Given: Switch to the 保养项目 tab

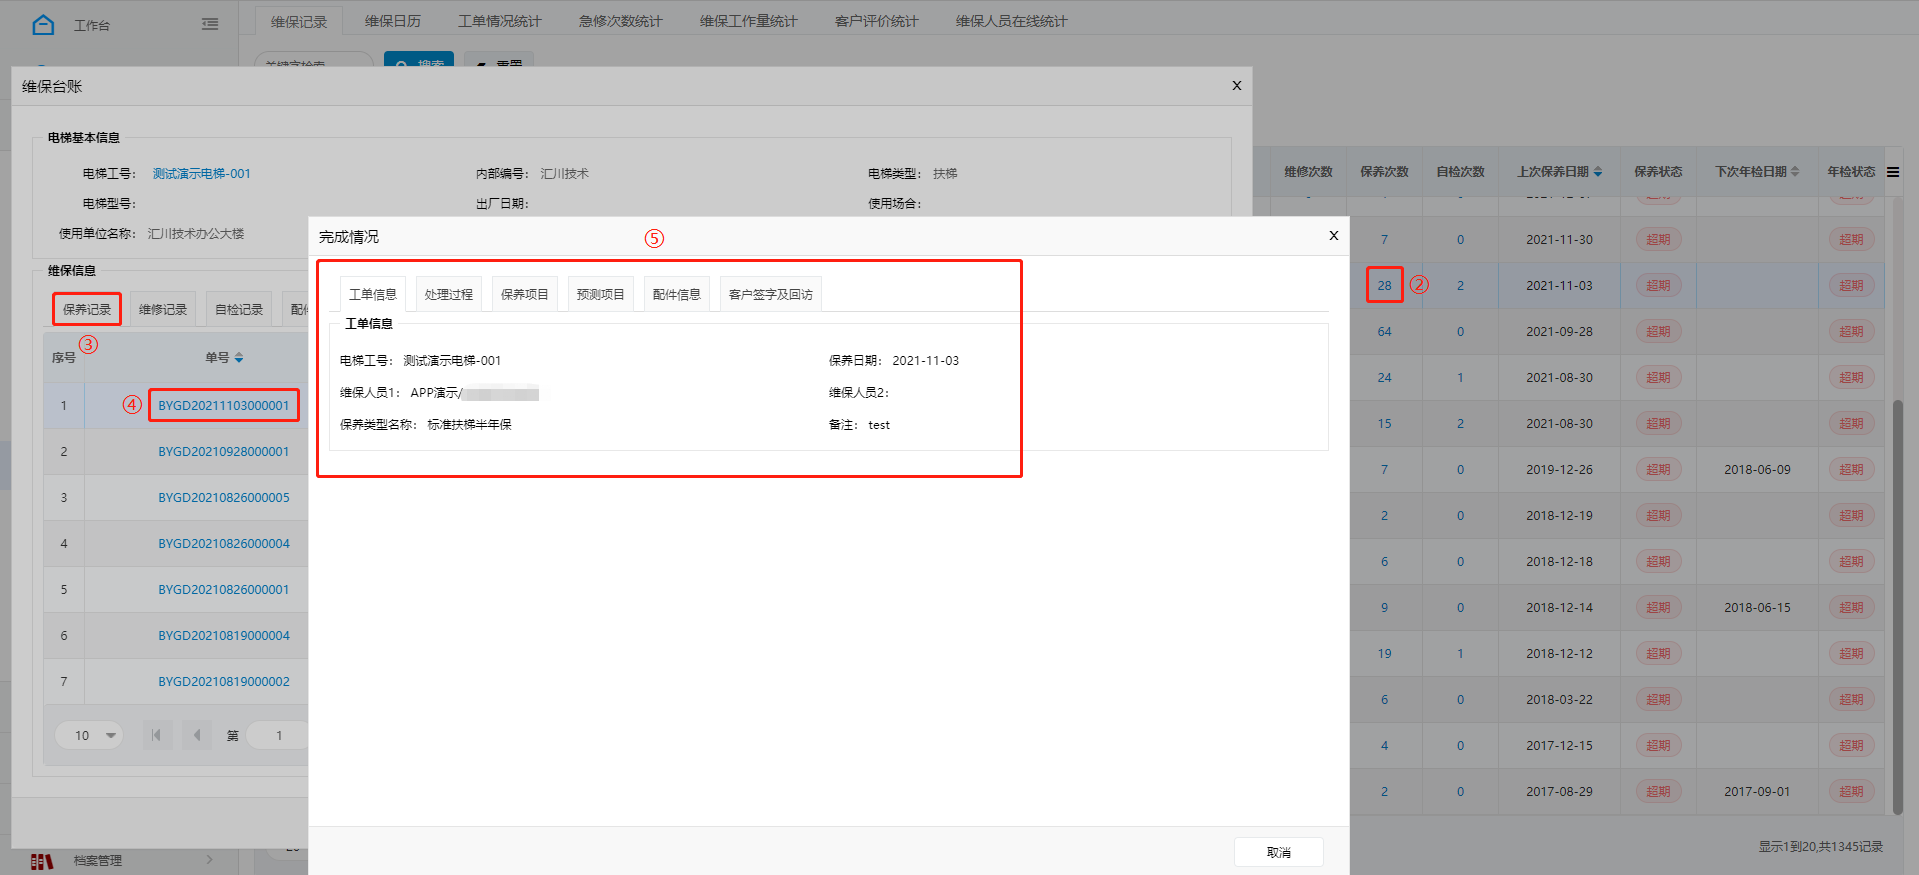Looking at the screenshot, I should [524, 295].
